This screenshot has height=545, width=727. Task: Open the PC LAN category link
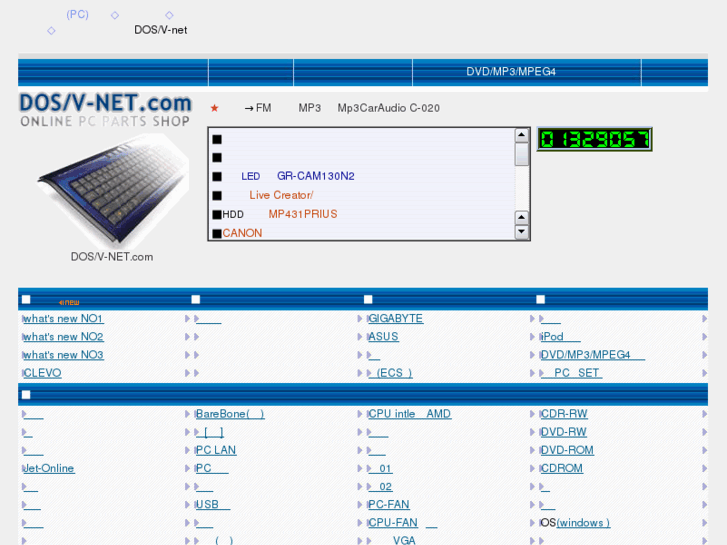(x=216, y=450)
